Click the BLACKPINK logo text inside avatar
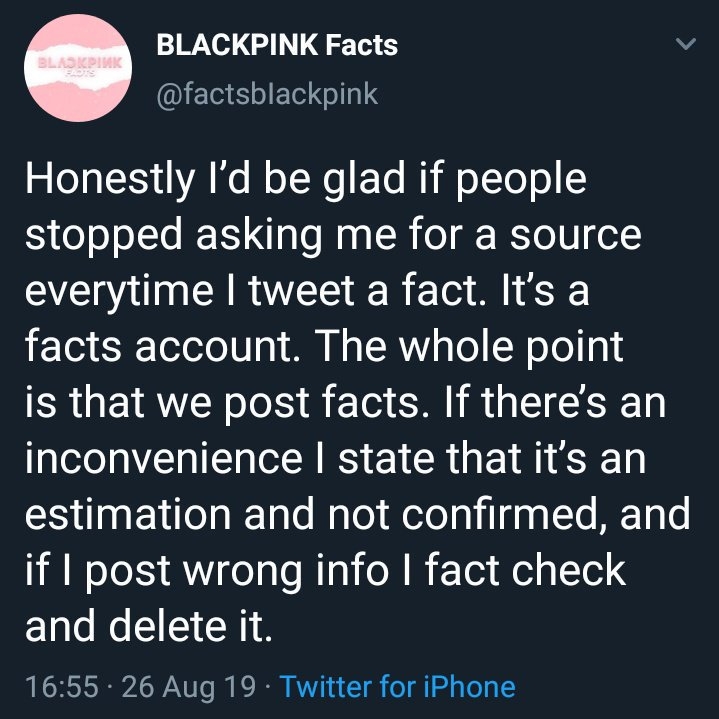 click(79, 63)
